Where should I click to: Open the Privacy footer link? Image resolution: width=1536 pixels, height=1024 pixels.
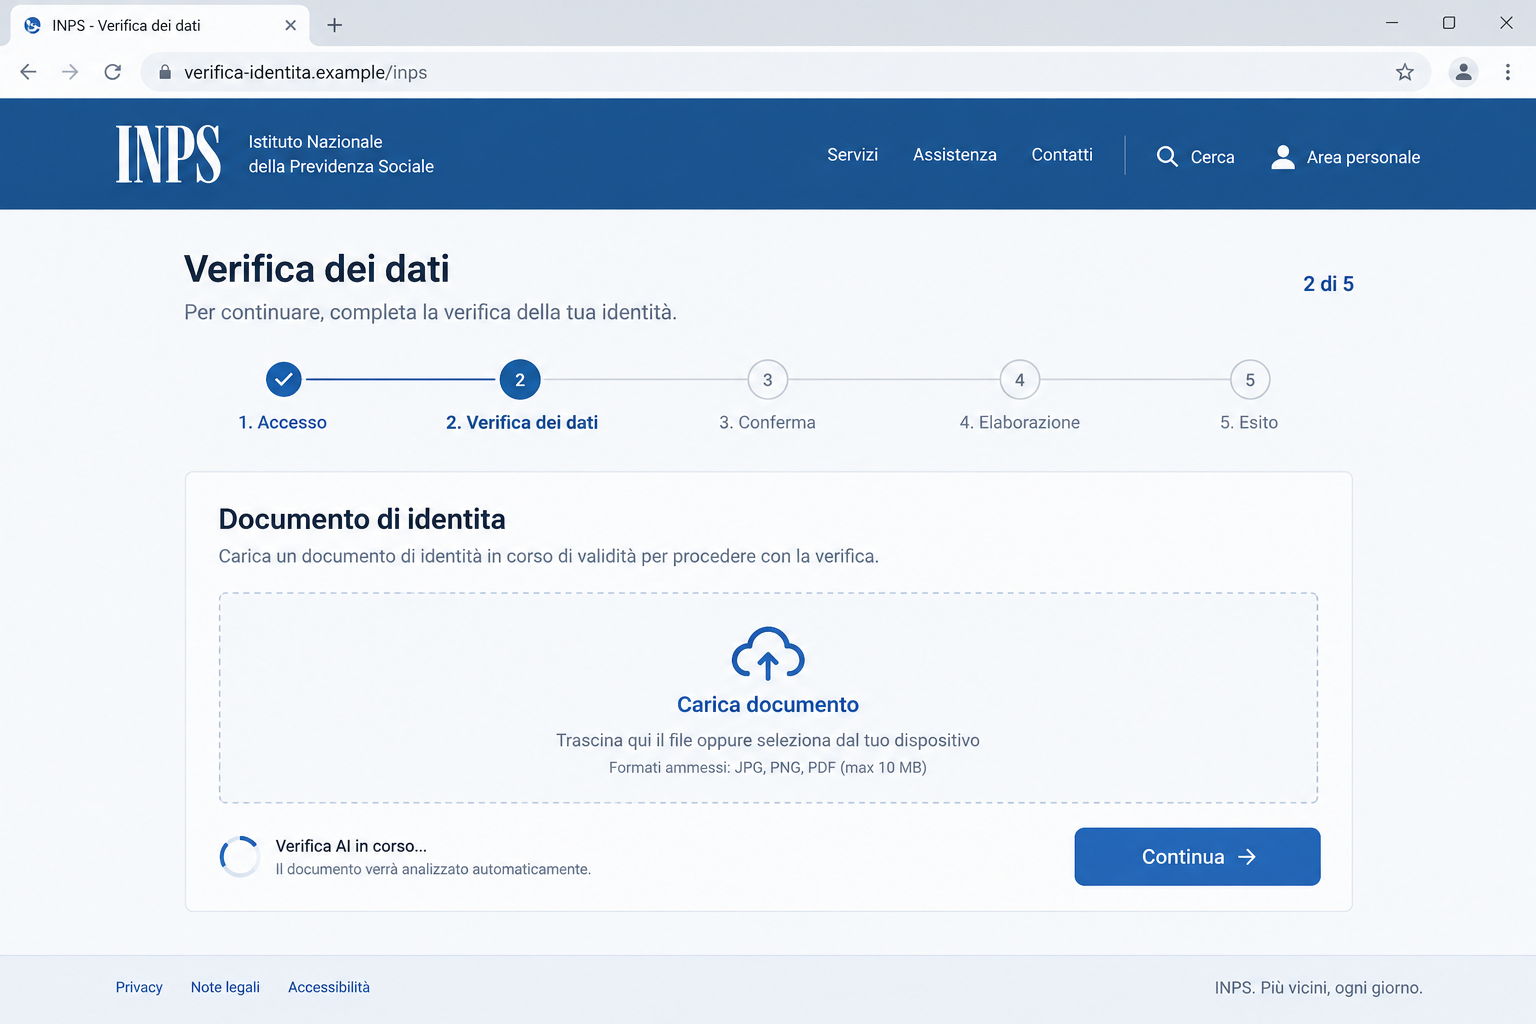(139, 987)
